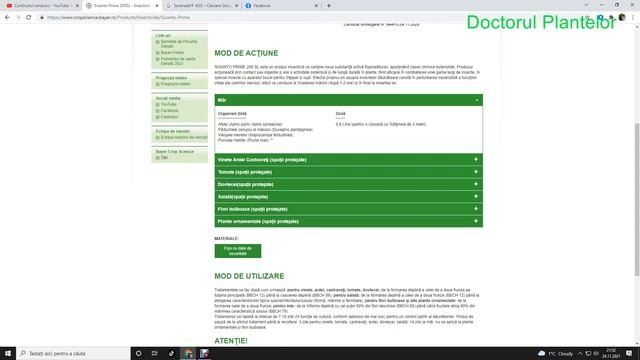This screenshot has width=640, height=360.
Task: Click the MOD DE UTILIZARE heading
Action: [249, 276]
